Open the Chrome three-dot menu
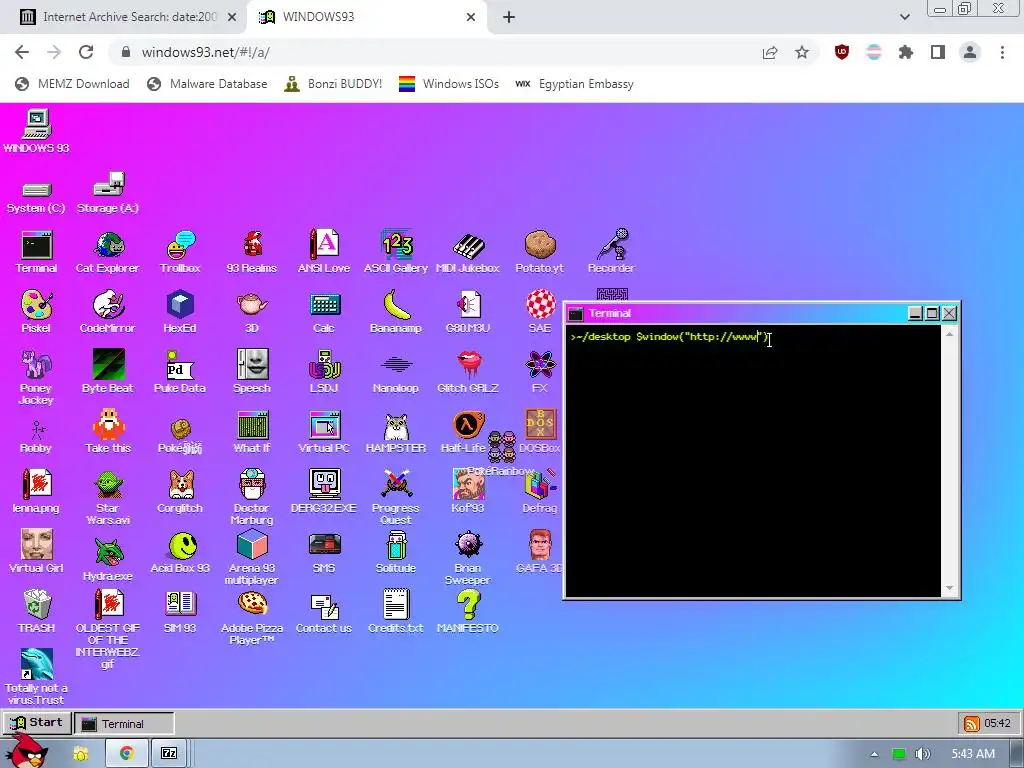Image resolution: width=1024 pixels, height=768 pixels. coord(1002,52)
